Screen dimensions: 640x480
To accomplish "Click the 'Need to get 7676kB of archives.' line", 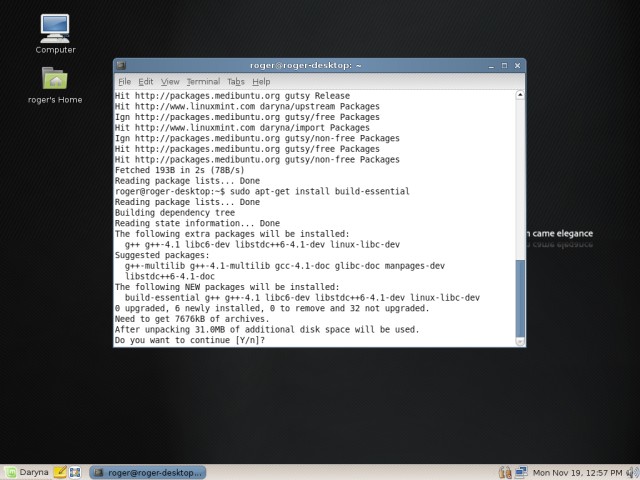I will [192, 319].
